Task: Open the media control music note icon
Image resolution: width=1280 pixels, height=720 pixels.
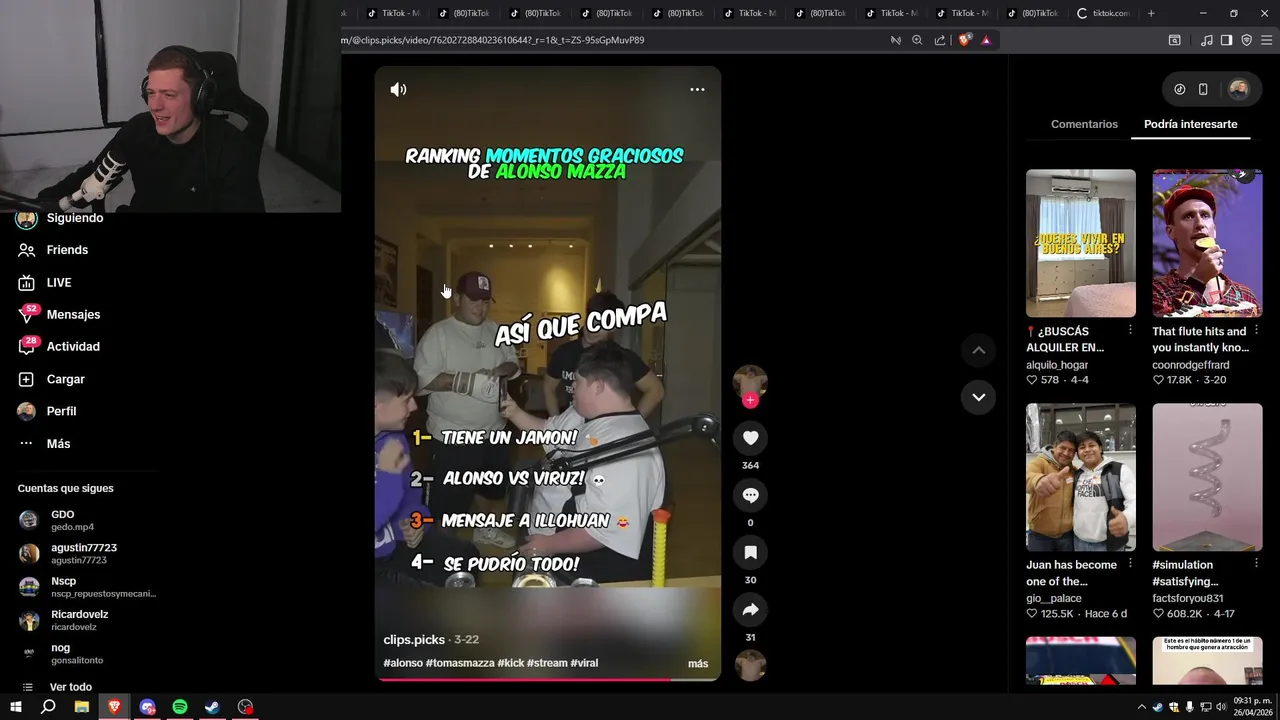Action: [x=1206, y=40]
